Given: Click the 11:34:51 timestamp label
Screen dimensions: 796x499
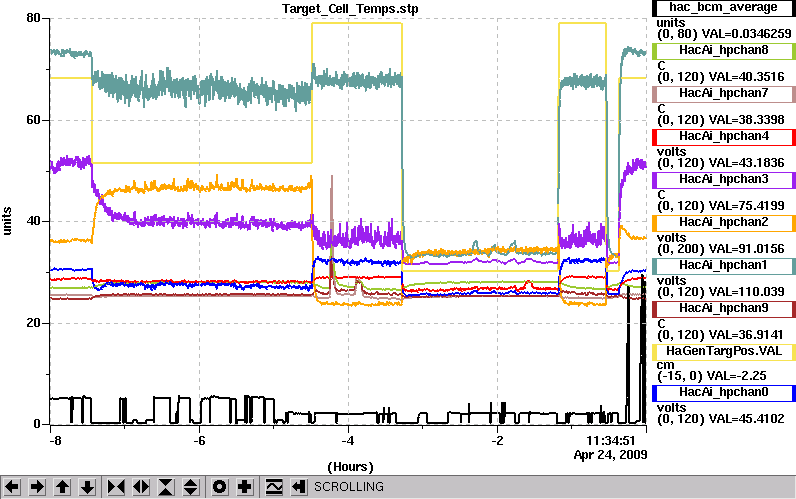Looking at the screenshot, I should (611, 440).
